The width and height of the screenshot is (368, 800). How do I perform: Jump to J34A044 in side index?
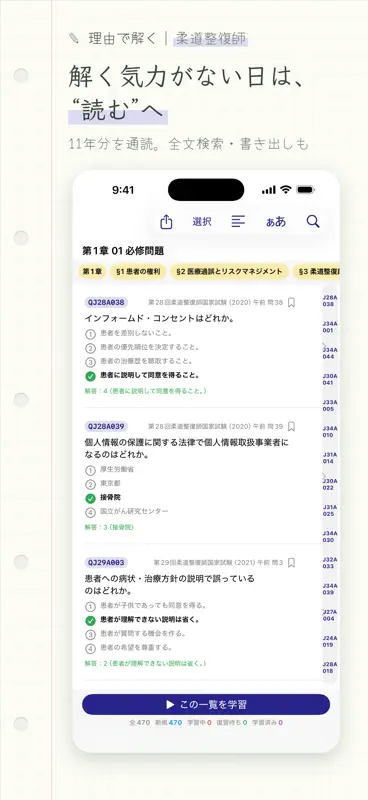[x=330, y=353]
